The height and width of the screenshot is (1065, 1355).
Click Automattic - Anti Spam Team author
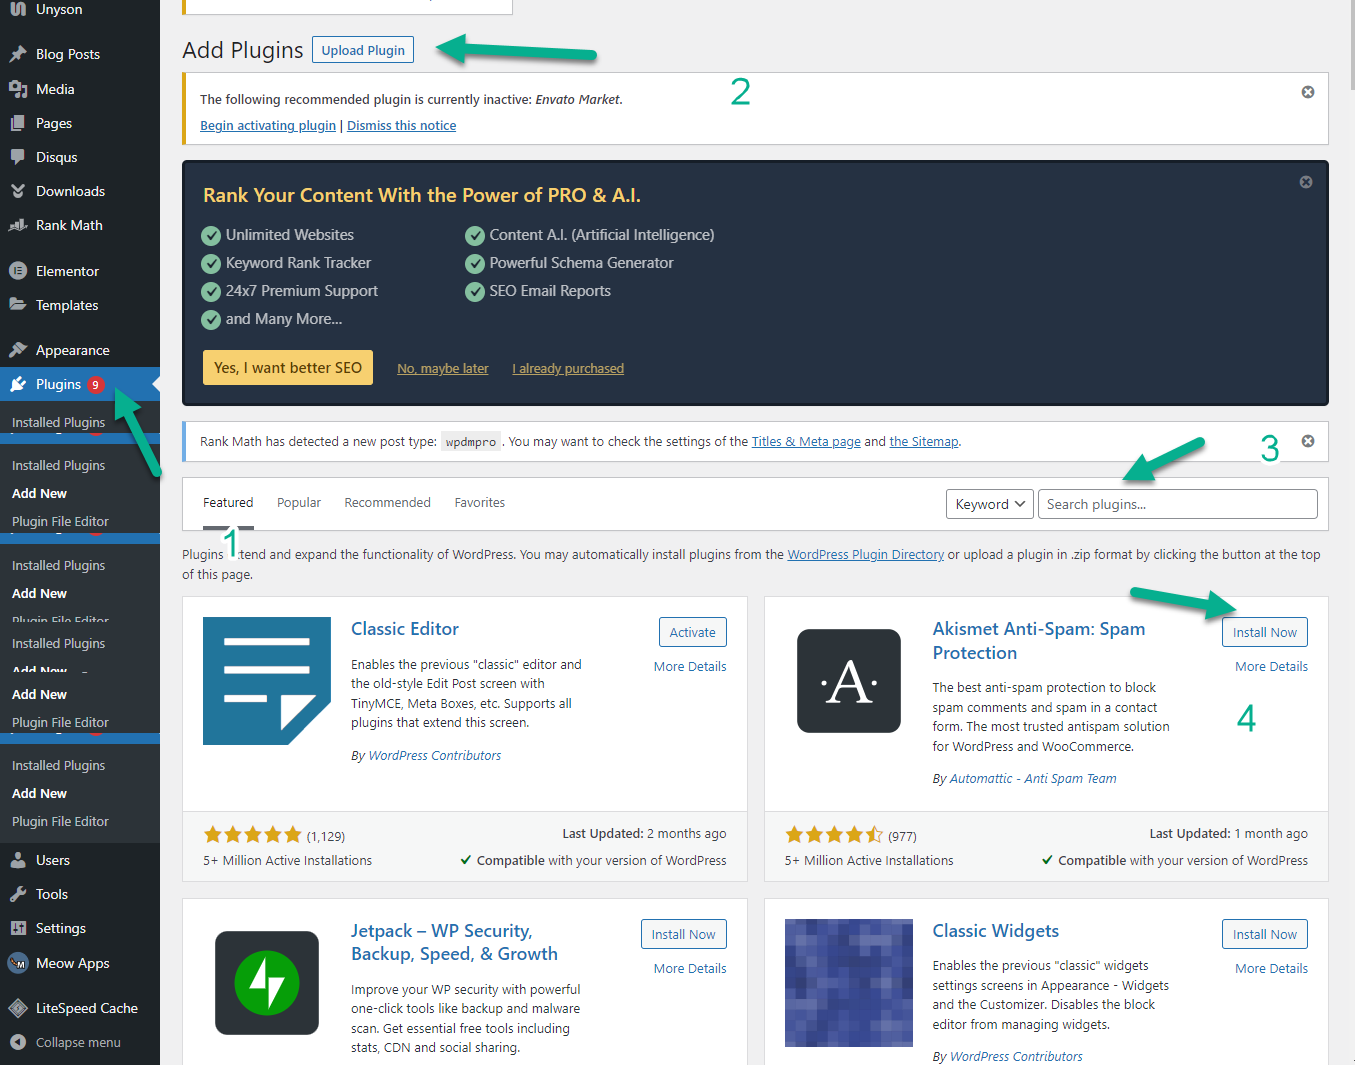1033,778
